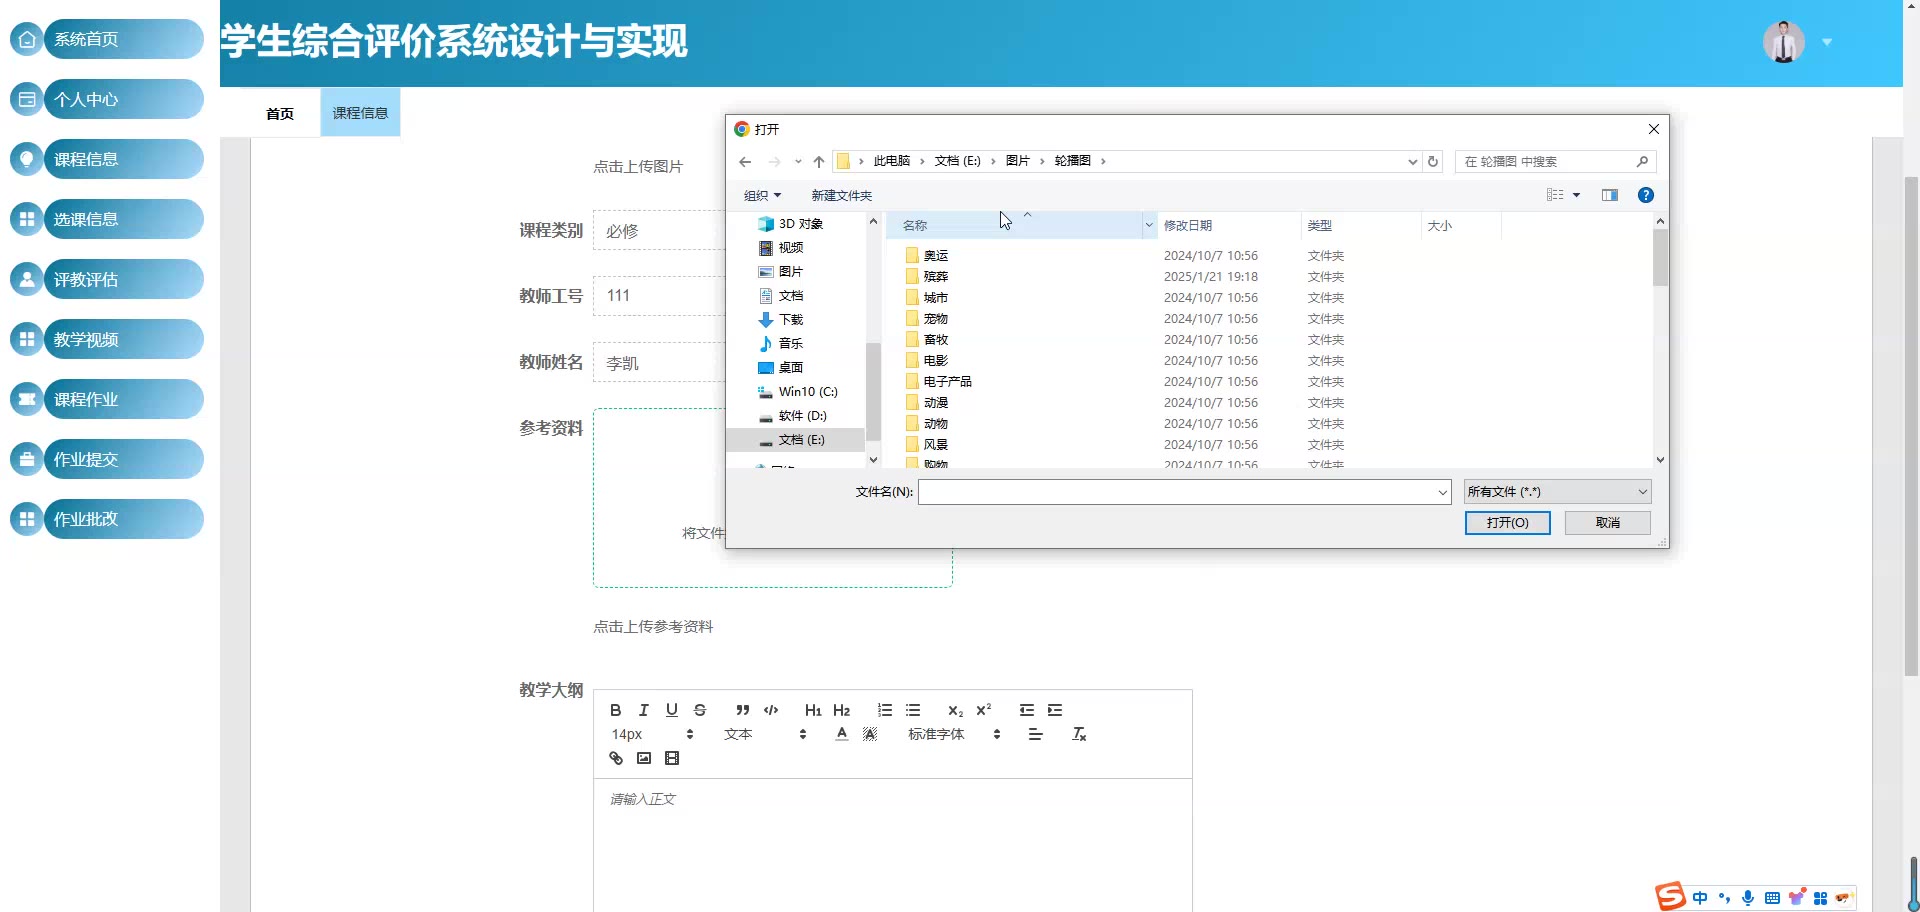Increase text indent in editor
This screenshot has width=1920, height=912.
(x=1055, y=710)
